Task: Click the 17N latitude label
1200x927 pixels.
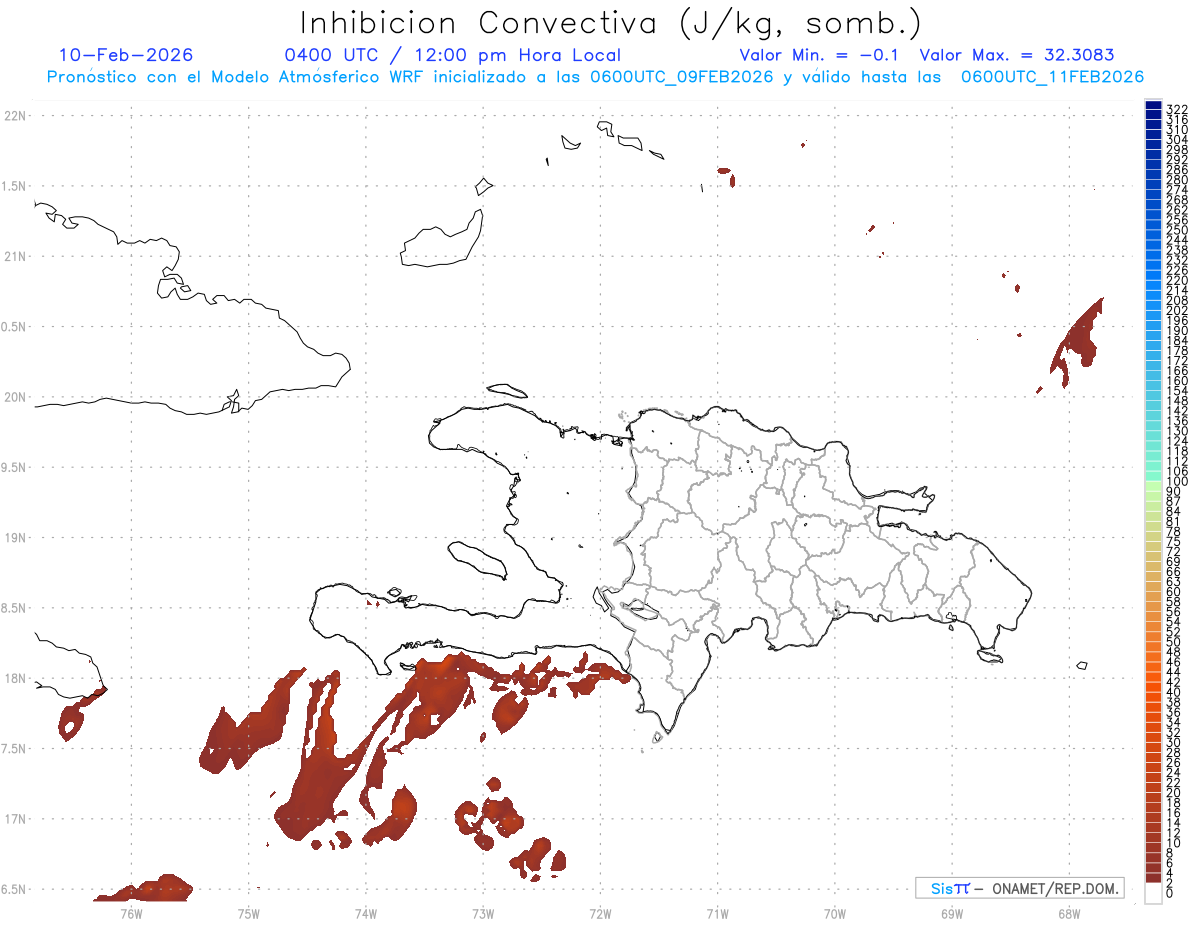Action: coord(15,819)
